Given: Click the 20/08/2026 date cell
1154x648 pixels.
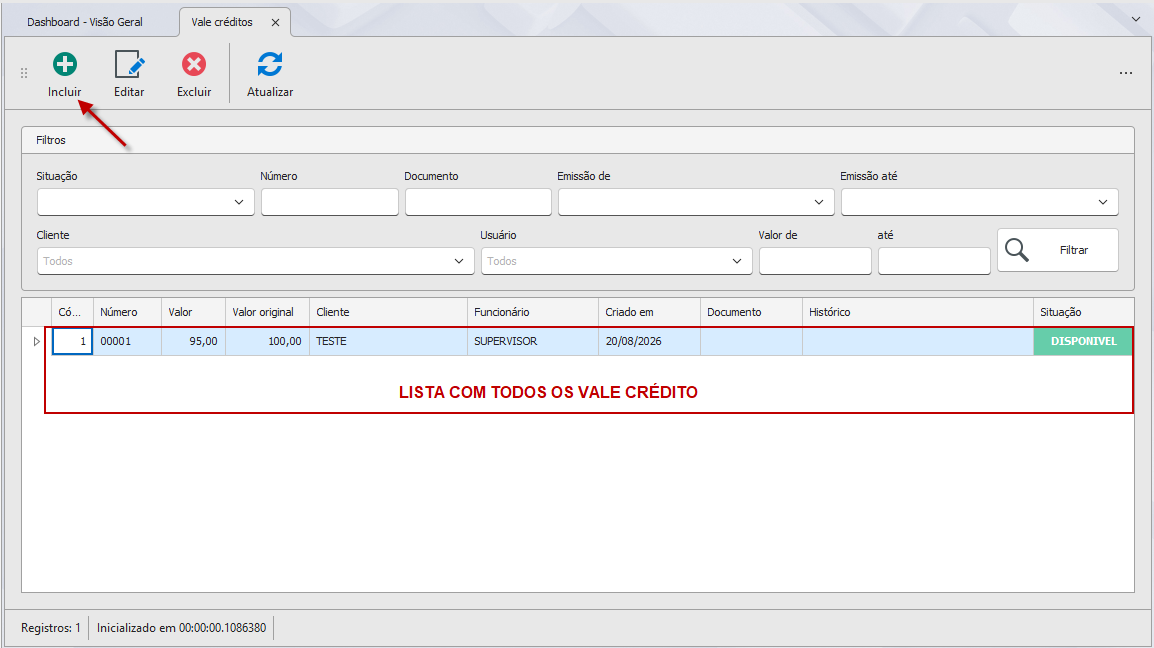Looking at the screenshot, I should 649,342.
